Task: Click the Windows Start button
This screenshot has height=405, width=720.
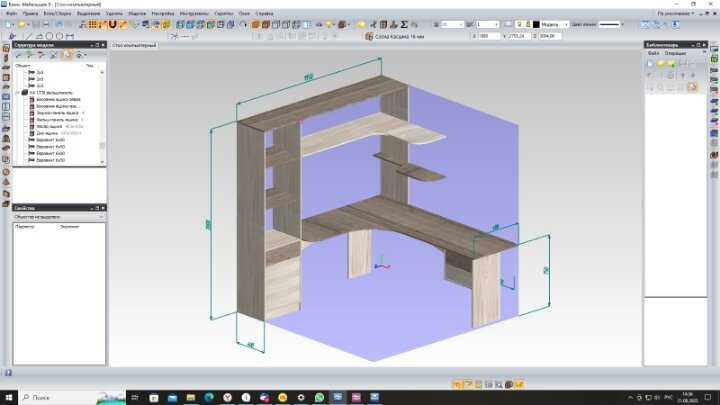Action: tap(9, 397)
